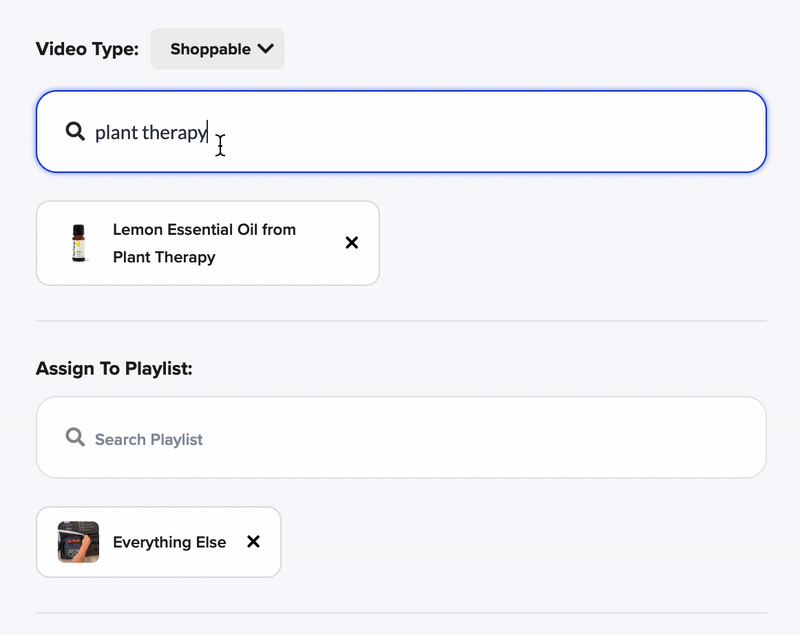Click the magnifier icon in product search

(x=74, y=131)
